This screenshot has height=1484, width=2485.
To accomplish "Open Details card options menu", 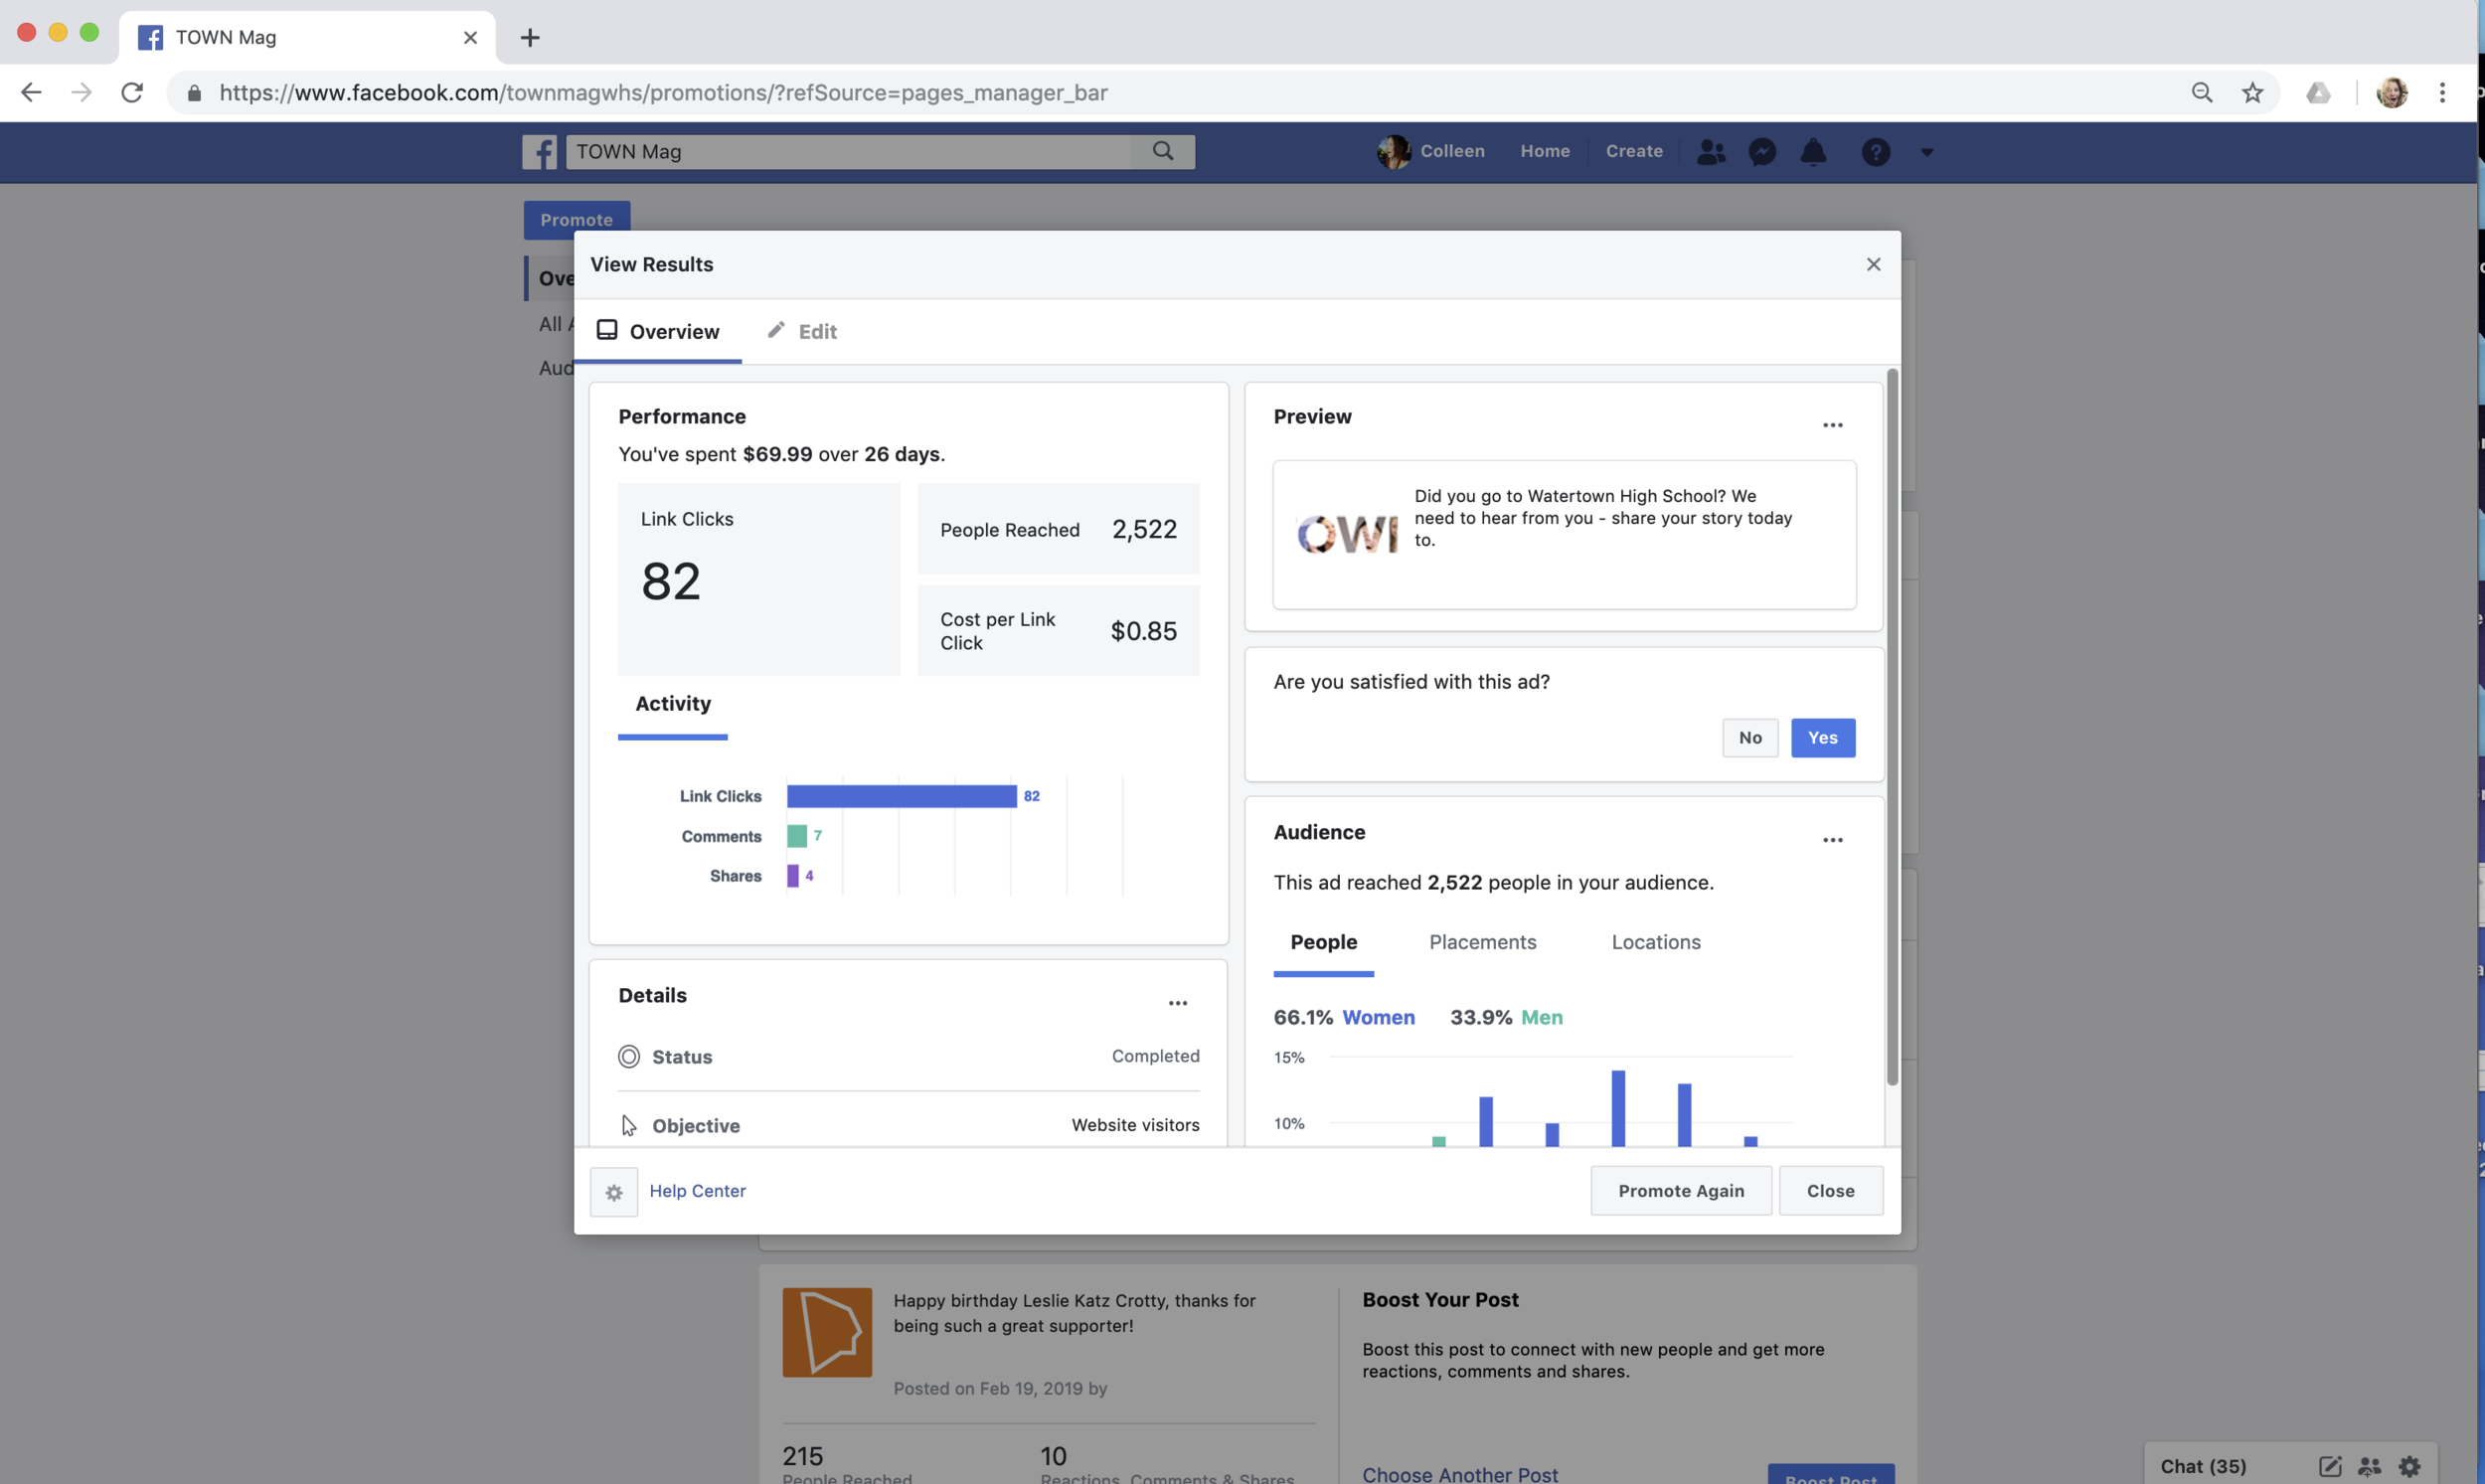I will [x=1177, y=1003].
